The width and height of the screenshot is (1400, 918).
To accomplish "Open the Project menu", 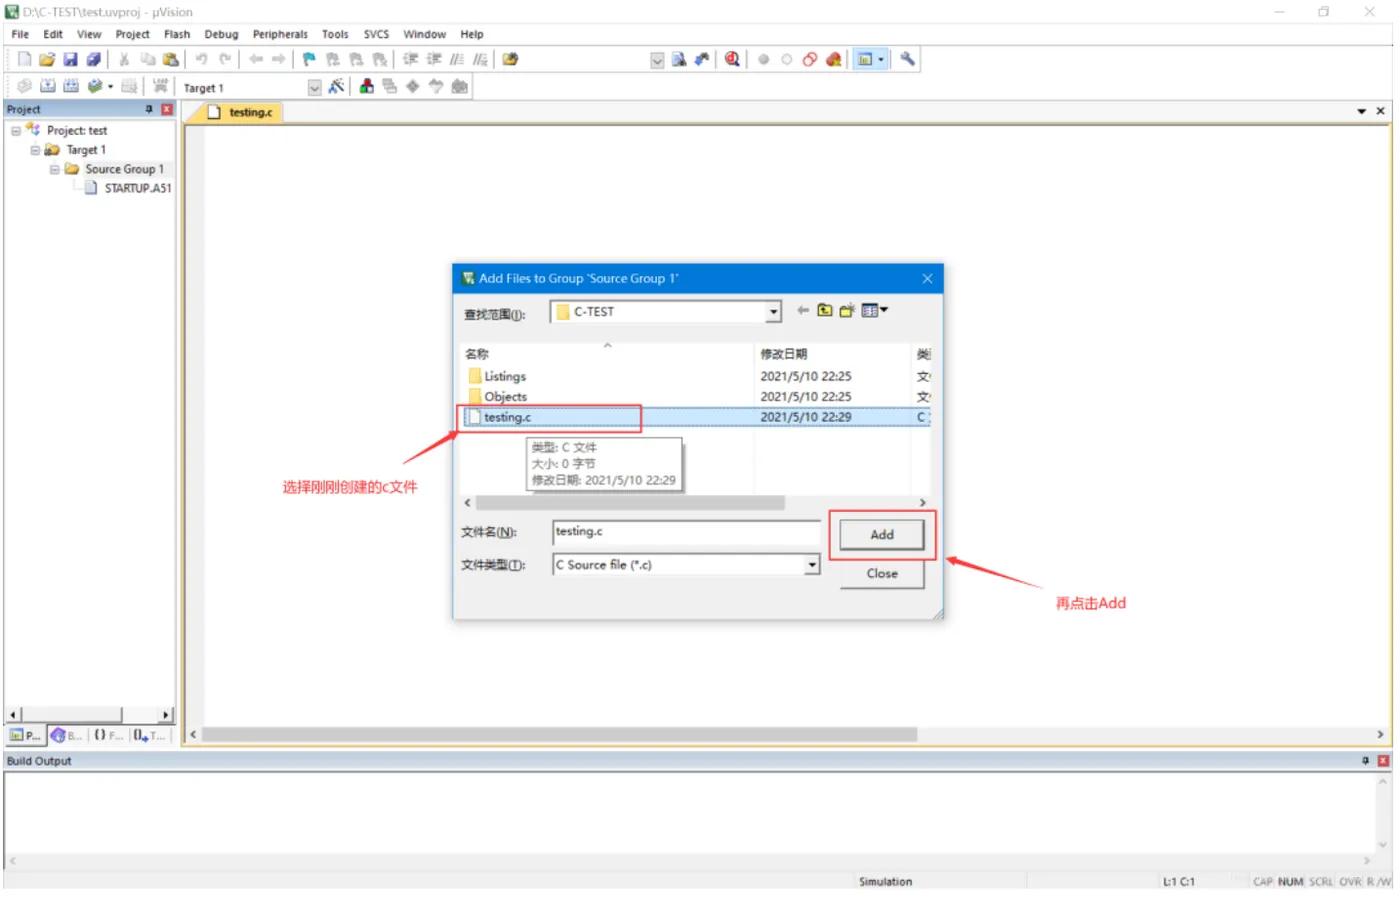I will tap(132, 34).
